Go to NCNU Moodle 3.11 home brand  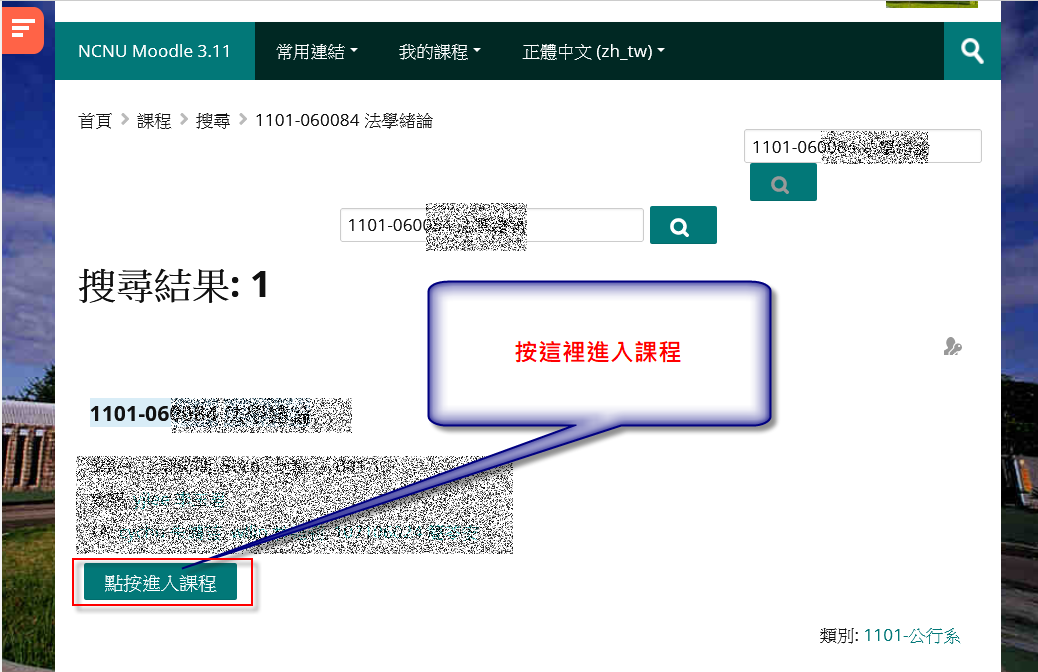pos(154,51)
